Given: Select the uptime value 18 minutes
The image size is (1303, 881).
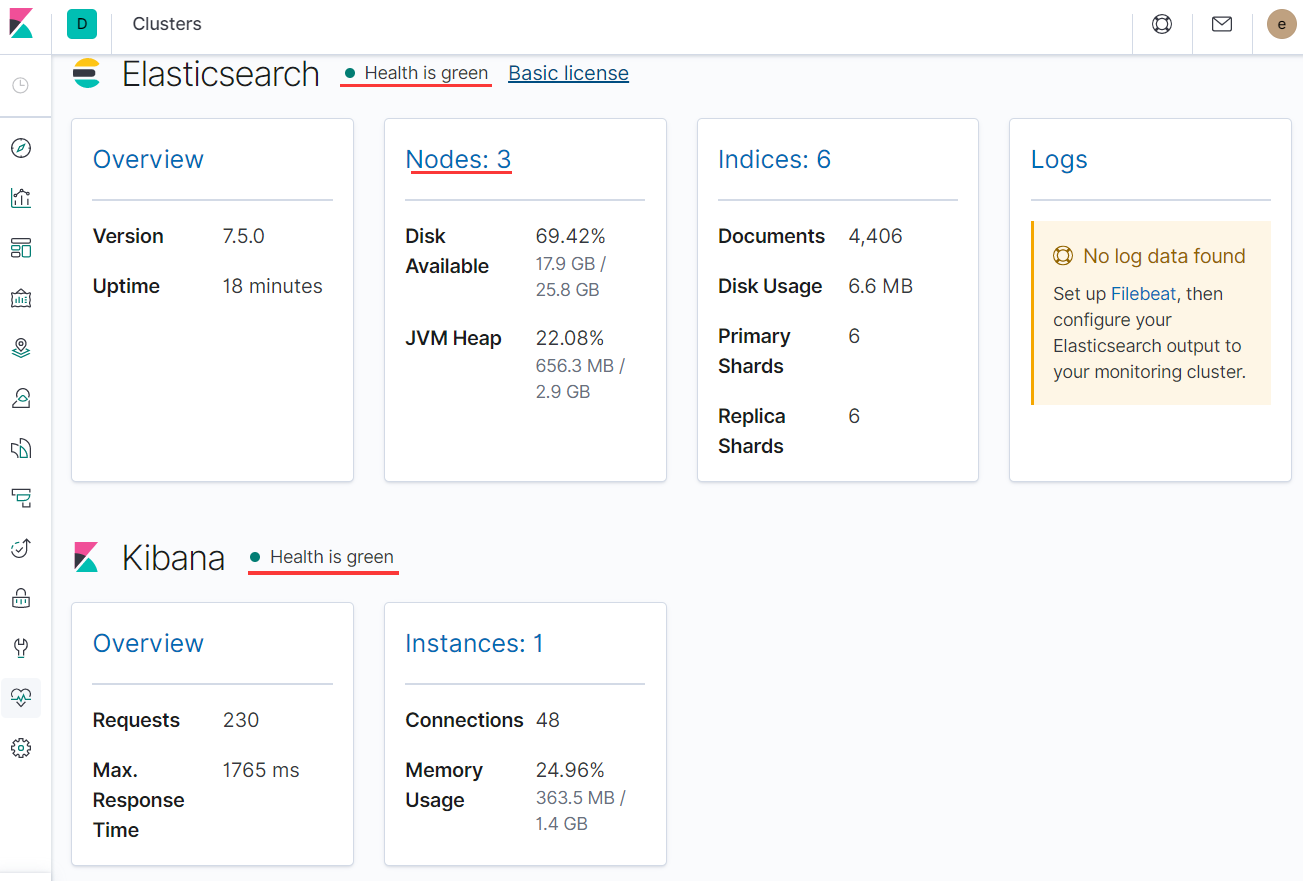Looking at the screenshot, I should tap(272, 286).
